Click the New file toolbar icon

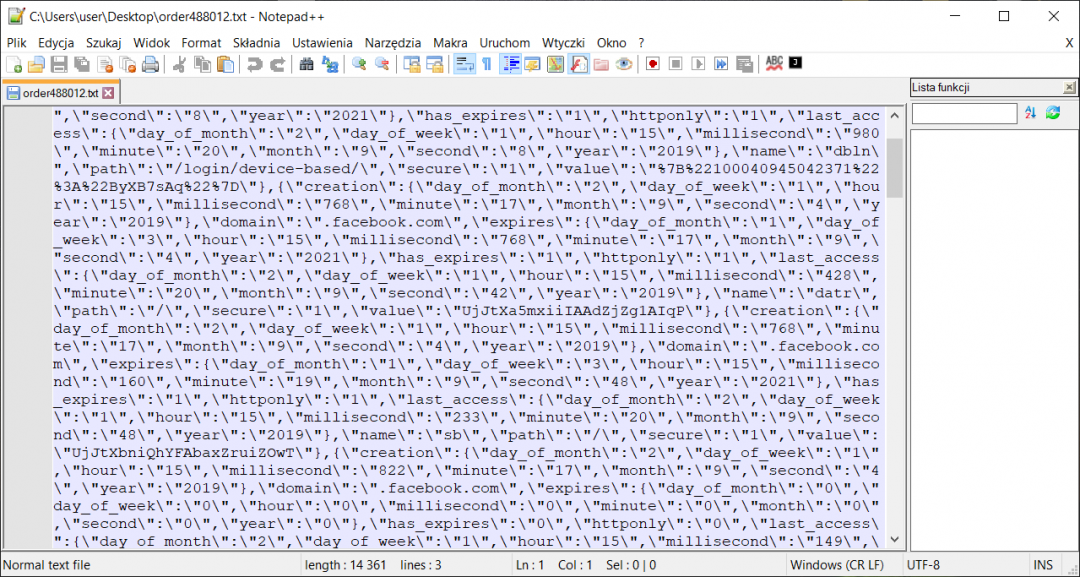click(14, 64)
